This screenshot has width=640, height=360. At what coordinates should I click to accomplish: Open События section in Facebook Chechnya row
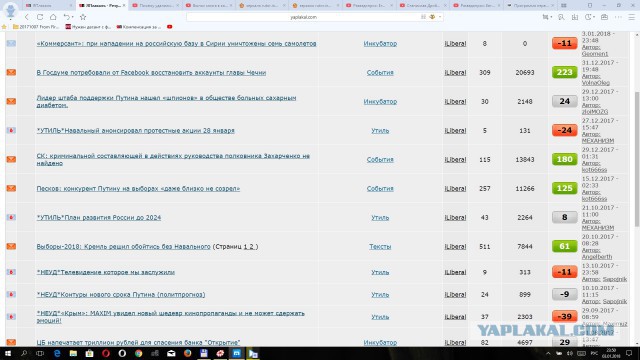[380, 72]
